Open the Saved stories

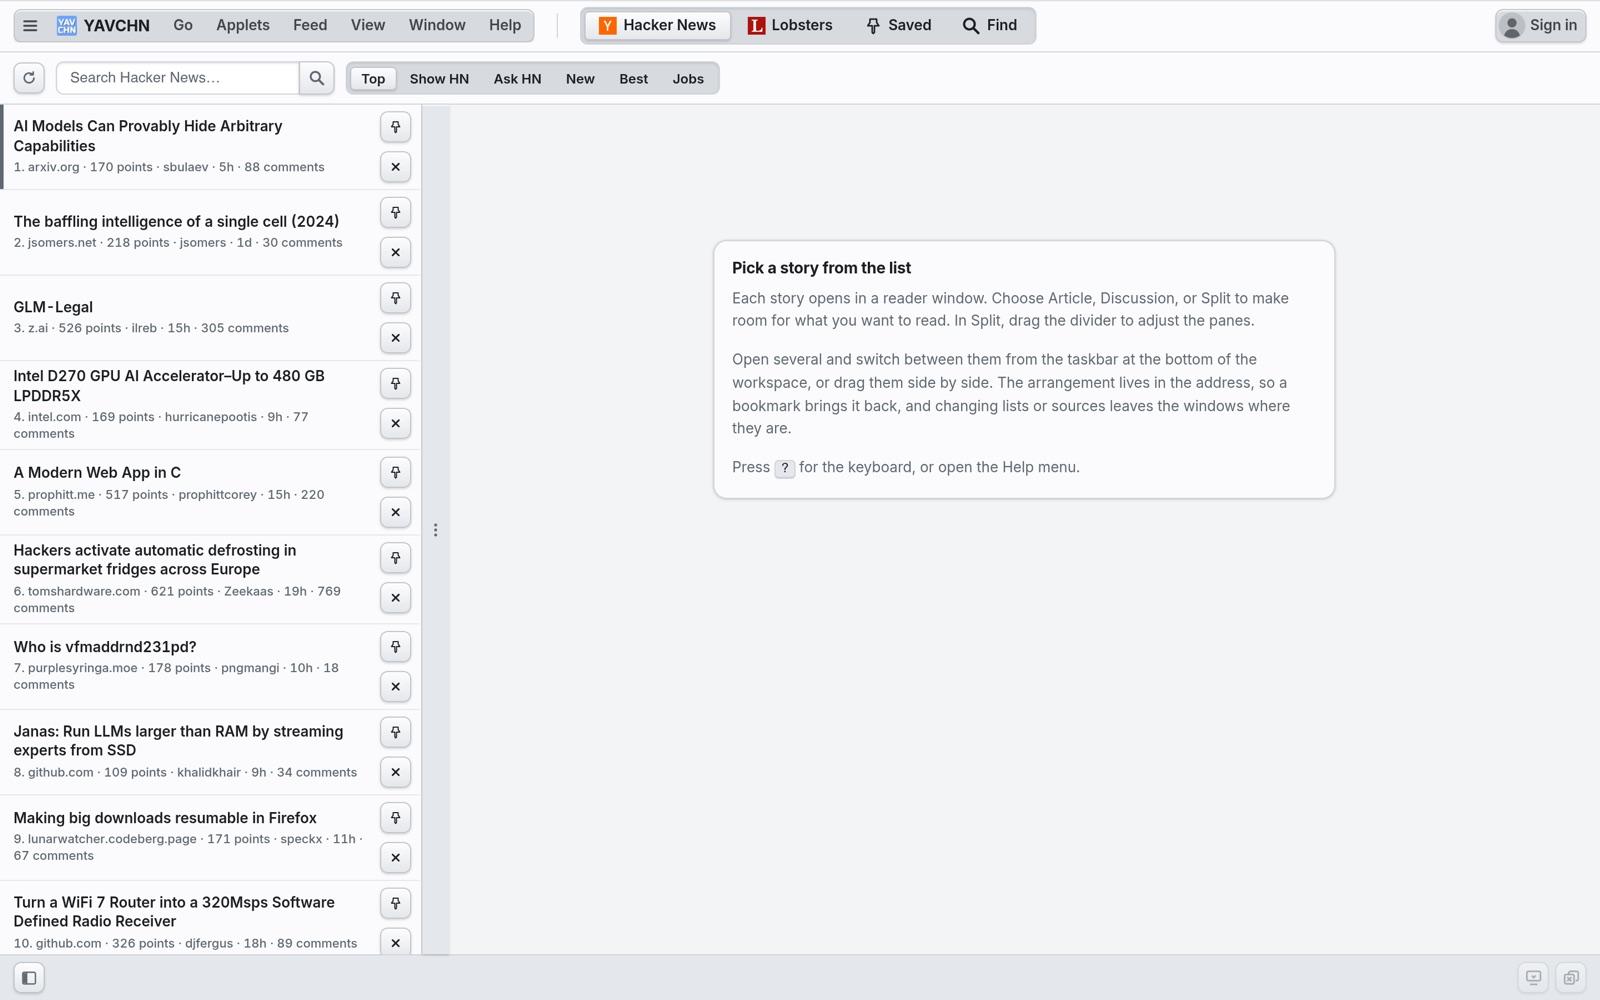(898, 26)
